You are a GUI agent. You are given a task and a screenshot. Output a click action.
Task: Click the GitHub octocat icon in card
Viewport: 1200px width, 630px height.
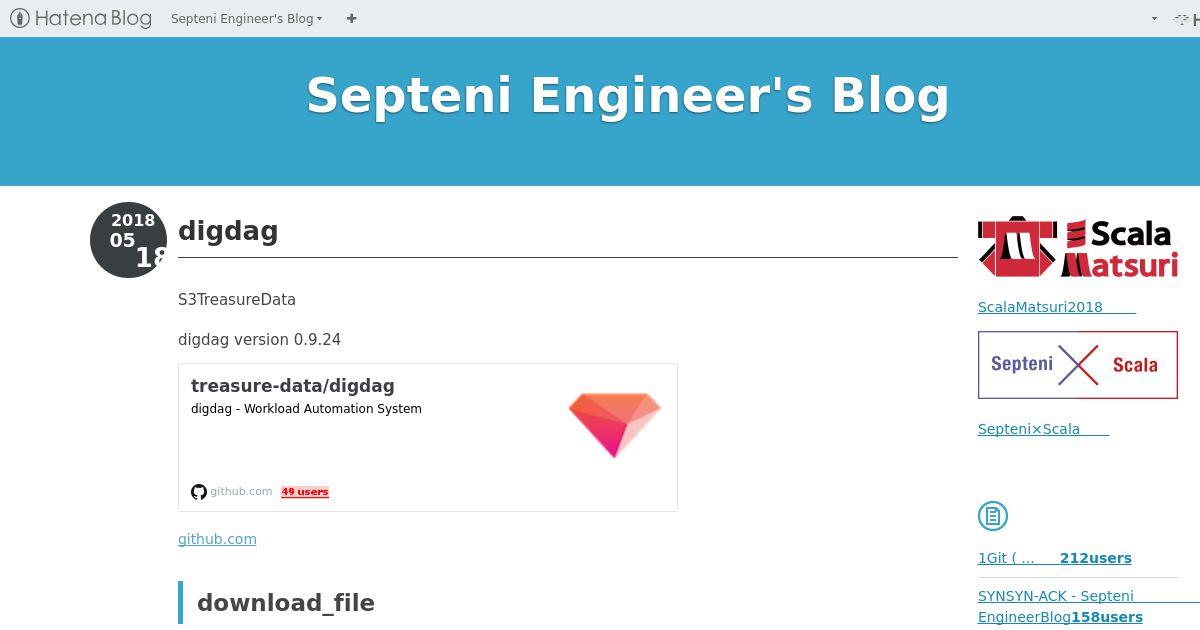(x=199, y=492)
